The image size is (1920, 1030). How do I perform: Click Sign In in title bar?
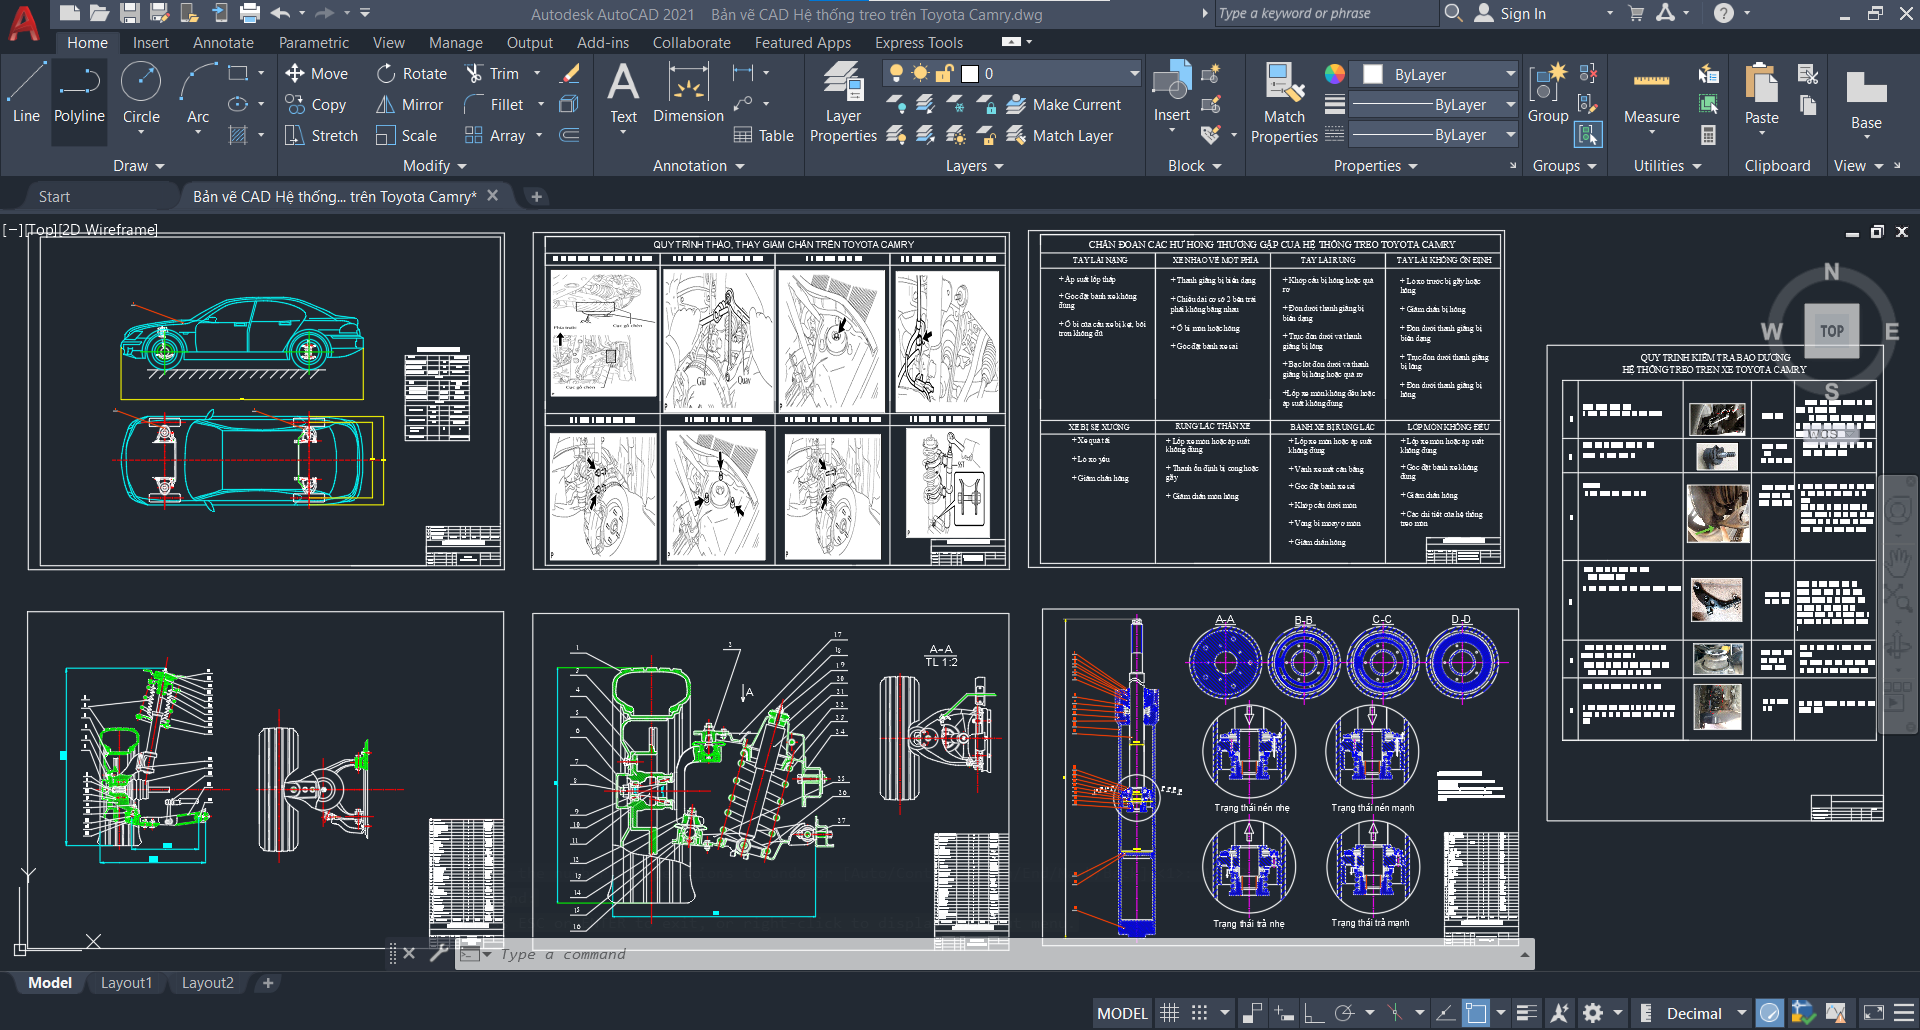[1511, 13]
